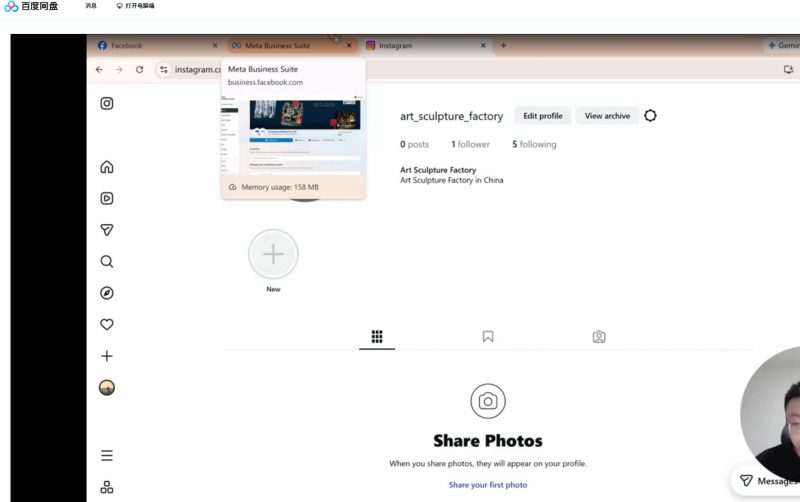The image size is (800, 502).
Task: Click the install-app icon at the address bar's right
Action: tap(788, 69)
